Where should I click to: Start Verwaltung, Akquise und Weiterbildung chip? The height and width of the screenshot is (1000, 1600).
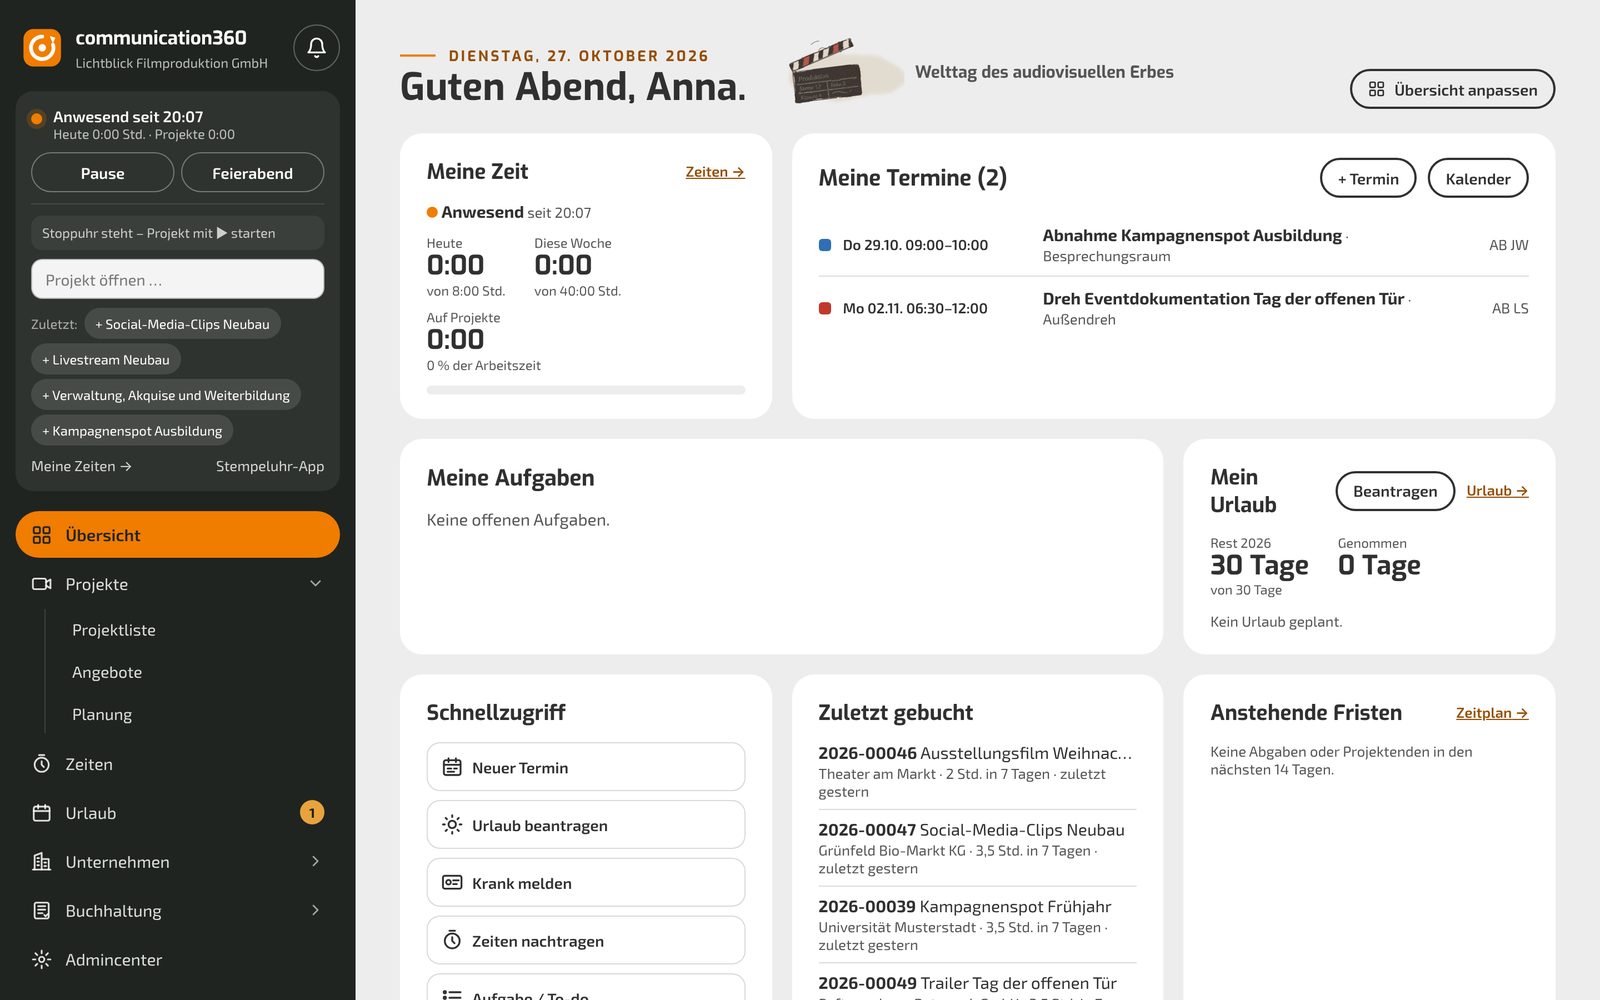pyautogui.click(x=166, y=395)
